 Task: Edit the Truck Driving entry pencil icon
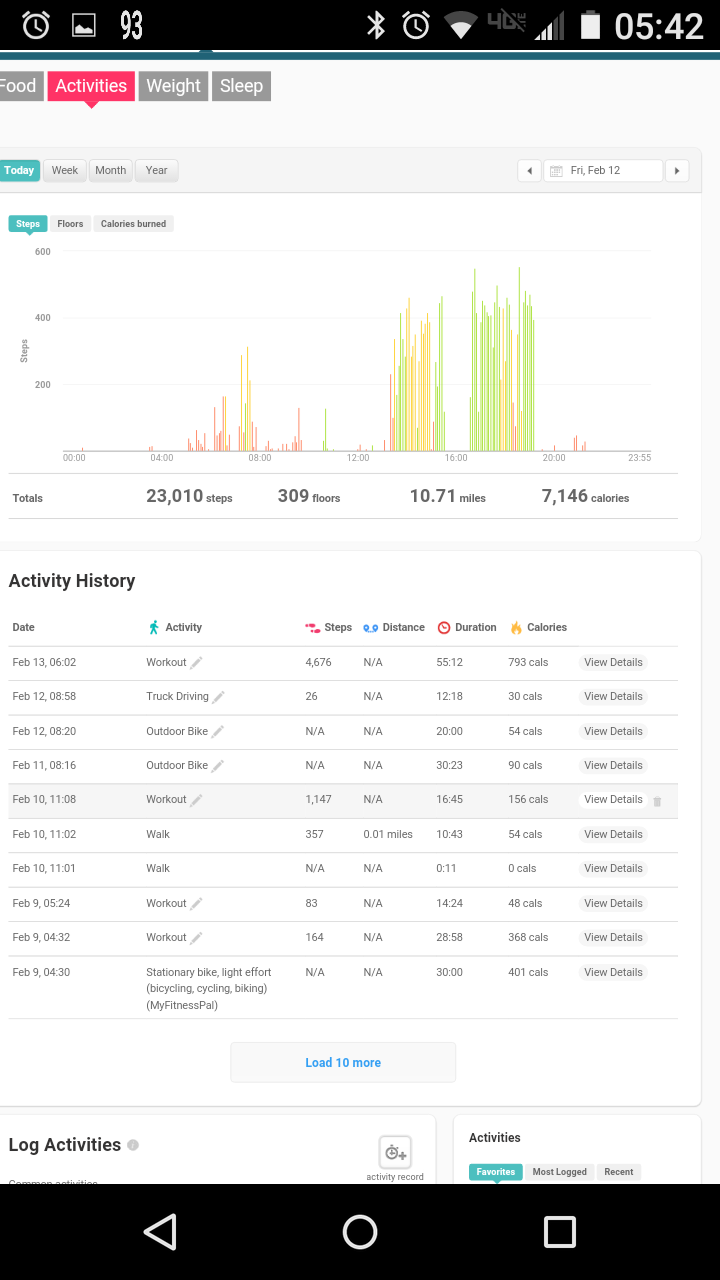pyautogui.click(x=218, y=697)
